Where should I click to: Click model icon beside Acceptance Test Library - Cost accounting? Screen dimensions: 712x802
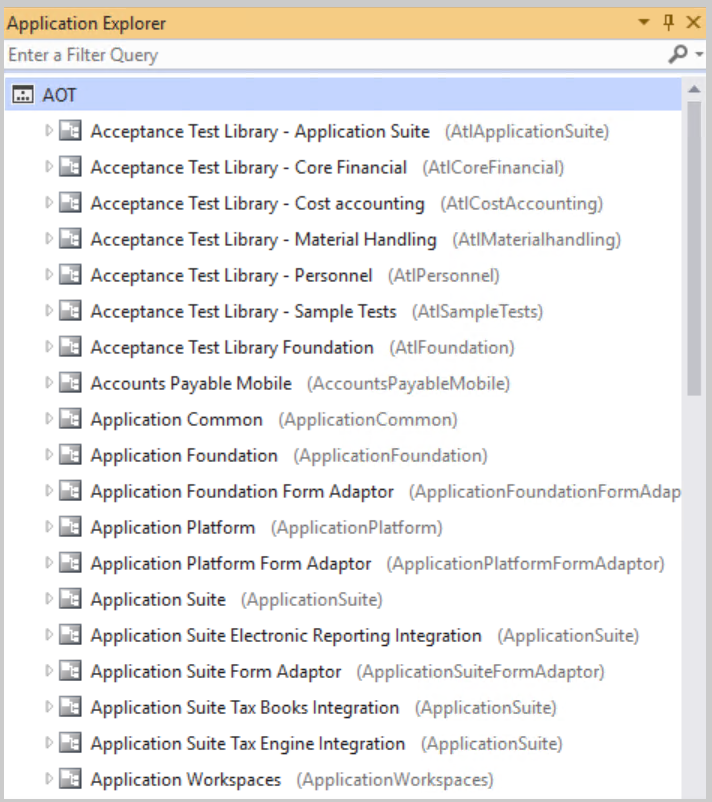tap(70, 203)
